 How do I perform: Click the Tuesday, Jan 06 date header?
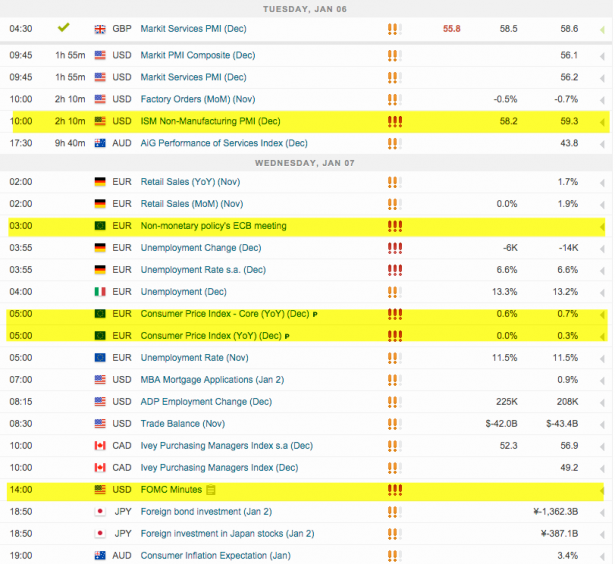[305, 9]
